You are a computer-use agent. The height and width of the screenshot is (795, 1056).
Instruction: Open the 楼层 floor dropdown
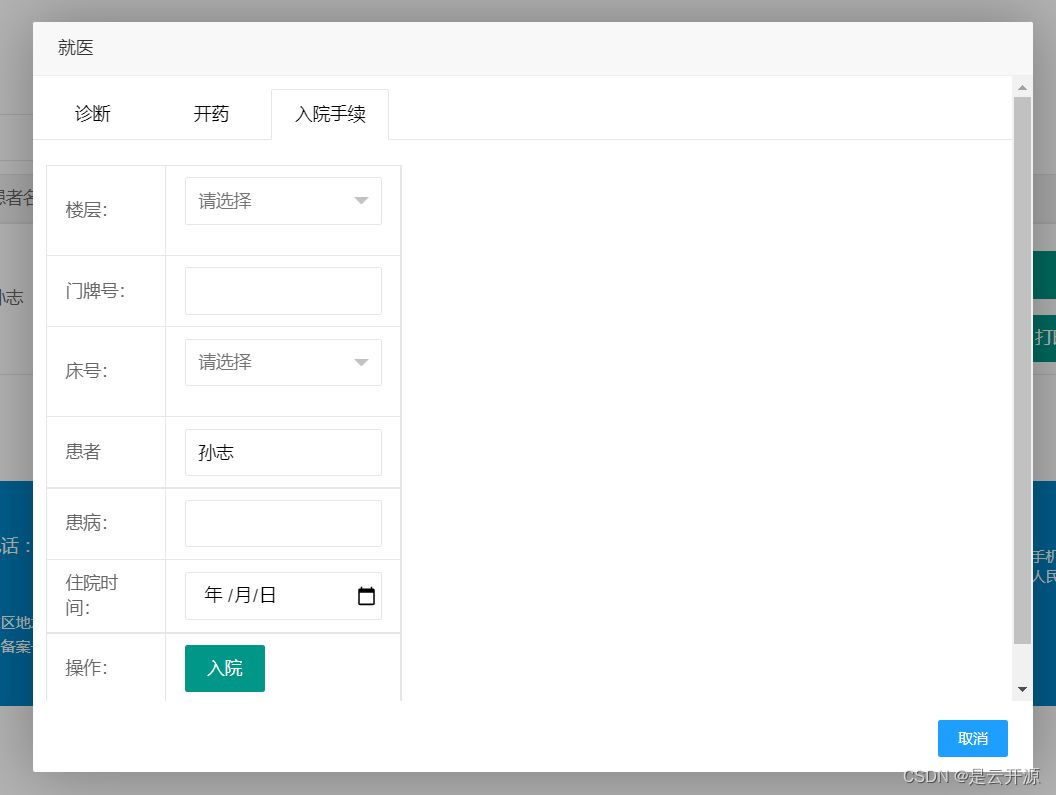click(283, 201)
